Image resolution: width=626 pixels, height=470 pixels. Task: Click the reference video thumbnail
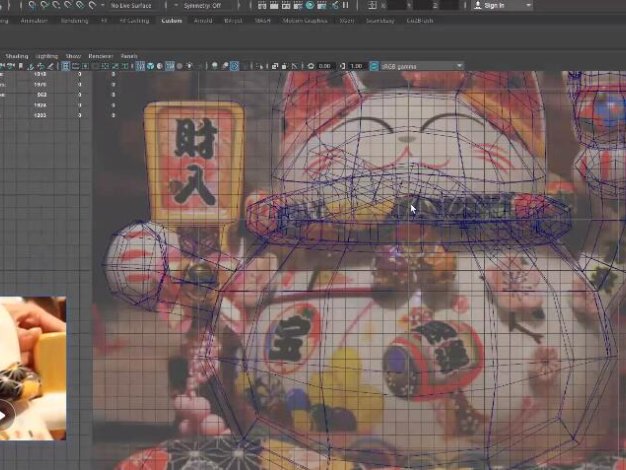pos(33,368)
